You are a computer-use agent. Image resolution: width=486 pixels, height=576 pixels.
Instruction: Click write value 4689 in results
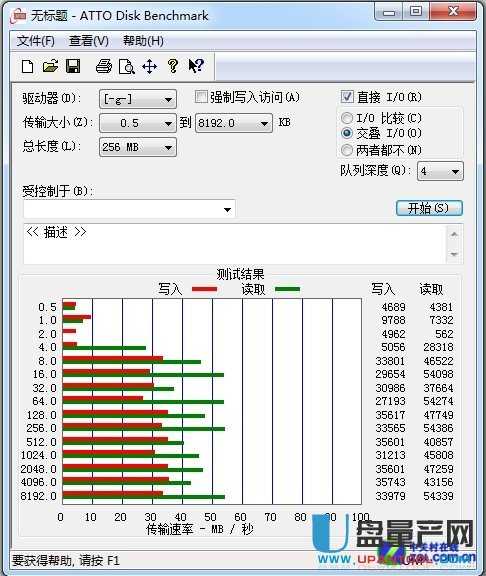[393, 307]
